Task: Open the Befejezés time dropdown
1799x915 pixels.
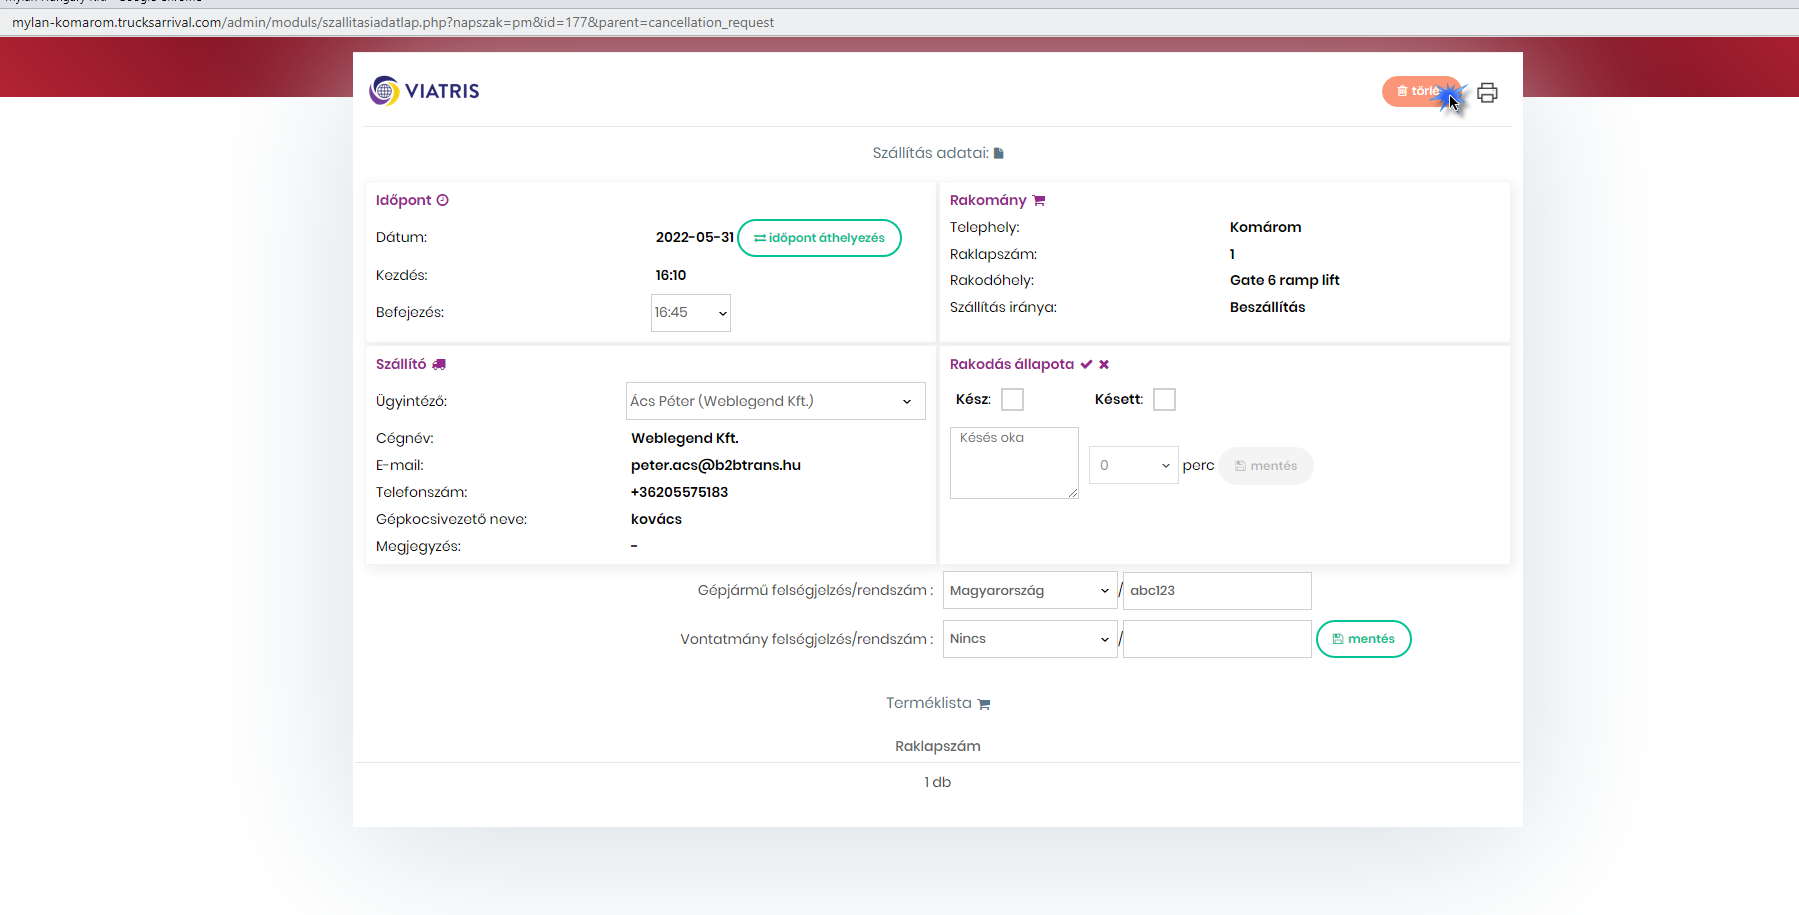Action: [690, 313]
